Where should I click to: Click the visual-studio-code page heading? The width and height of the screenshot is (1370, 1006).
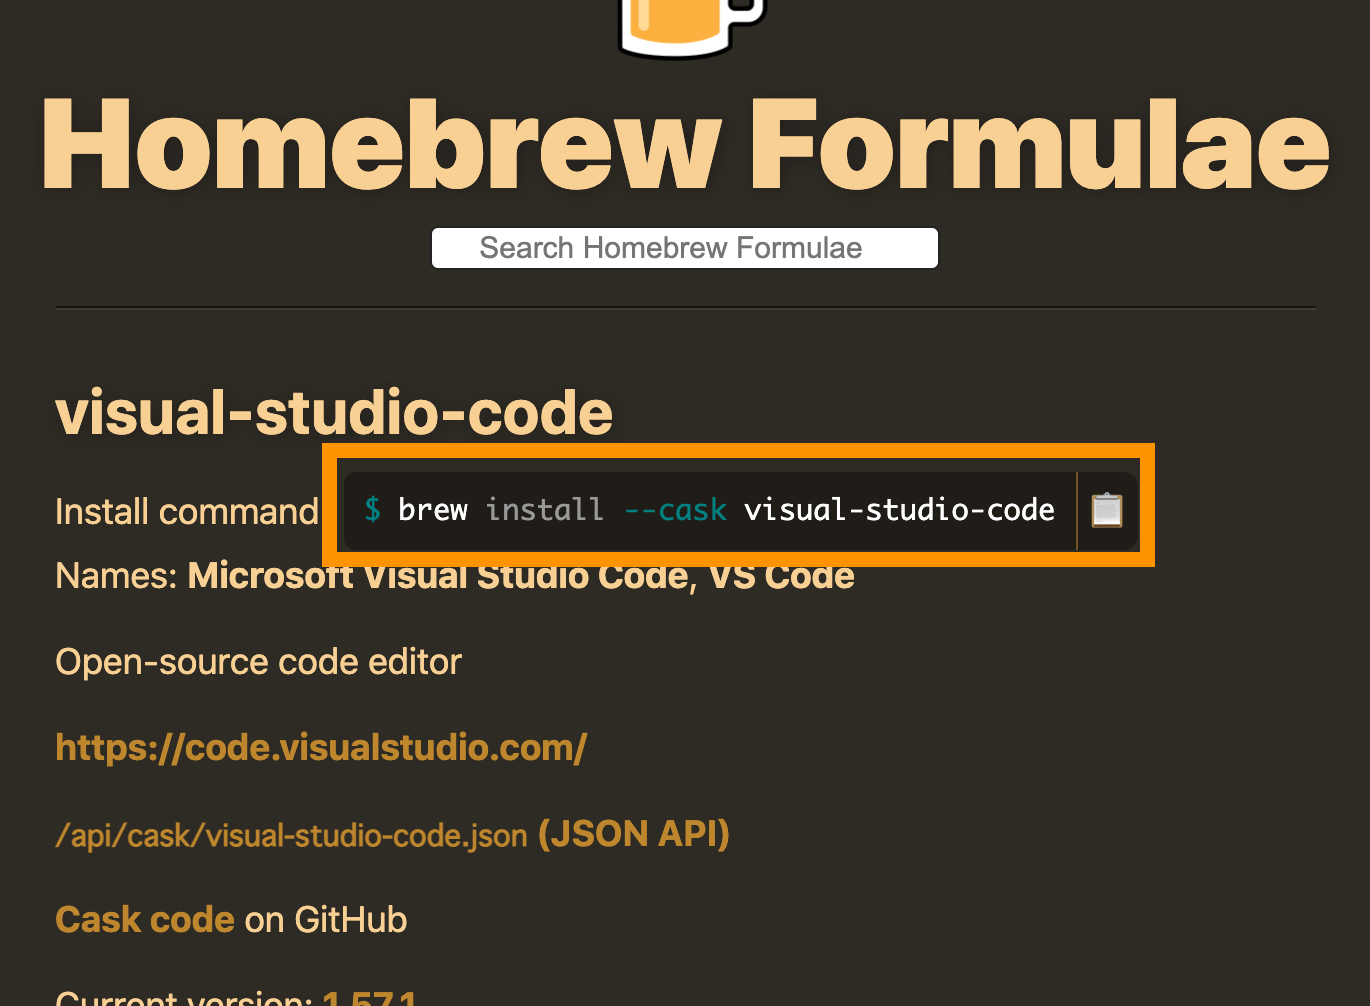(x=334, y=413)
